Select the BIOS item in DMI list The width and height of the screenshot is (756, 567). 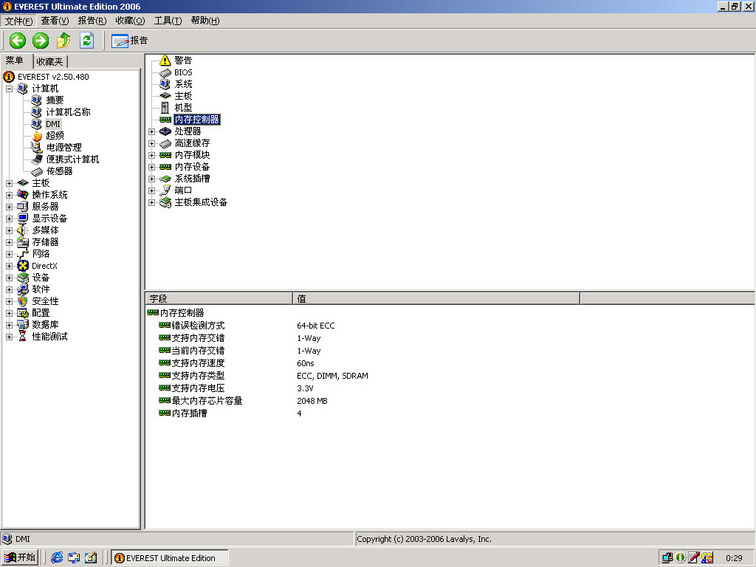click(183, 72)
